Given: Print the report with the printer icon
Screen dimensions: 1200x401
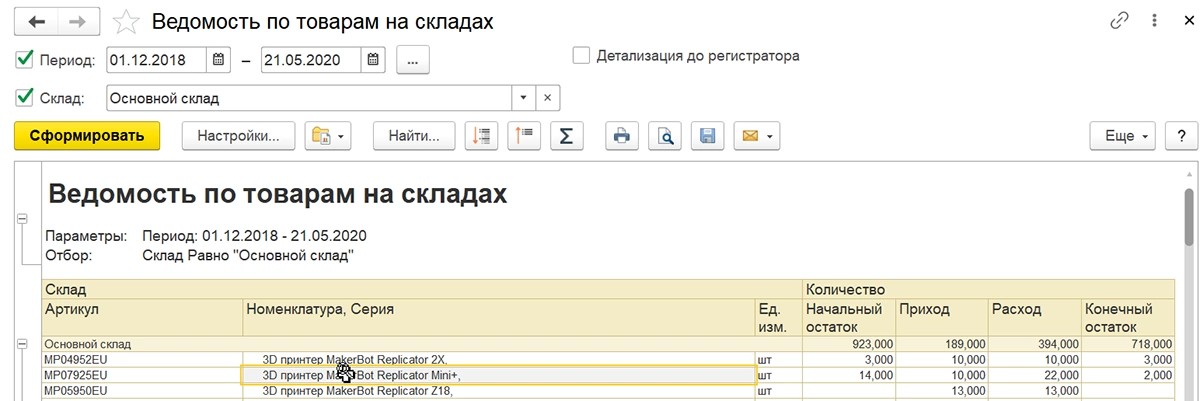Looking at the screenshot, I should [621, 136].
